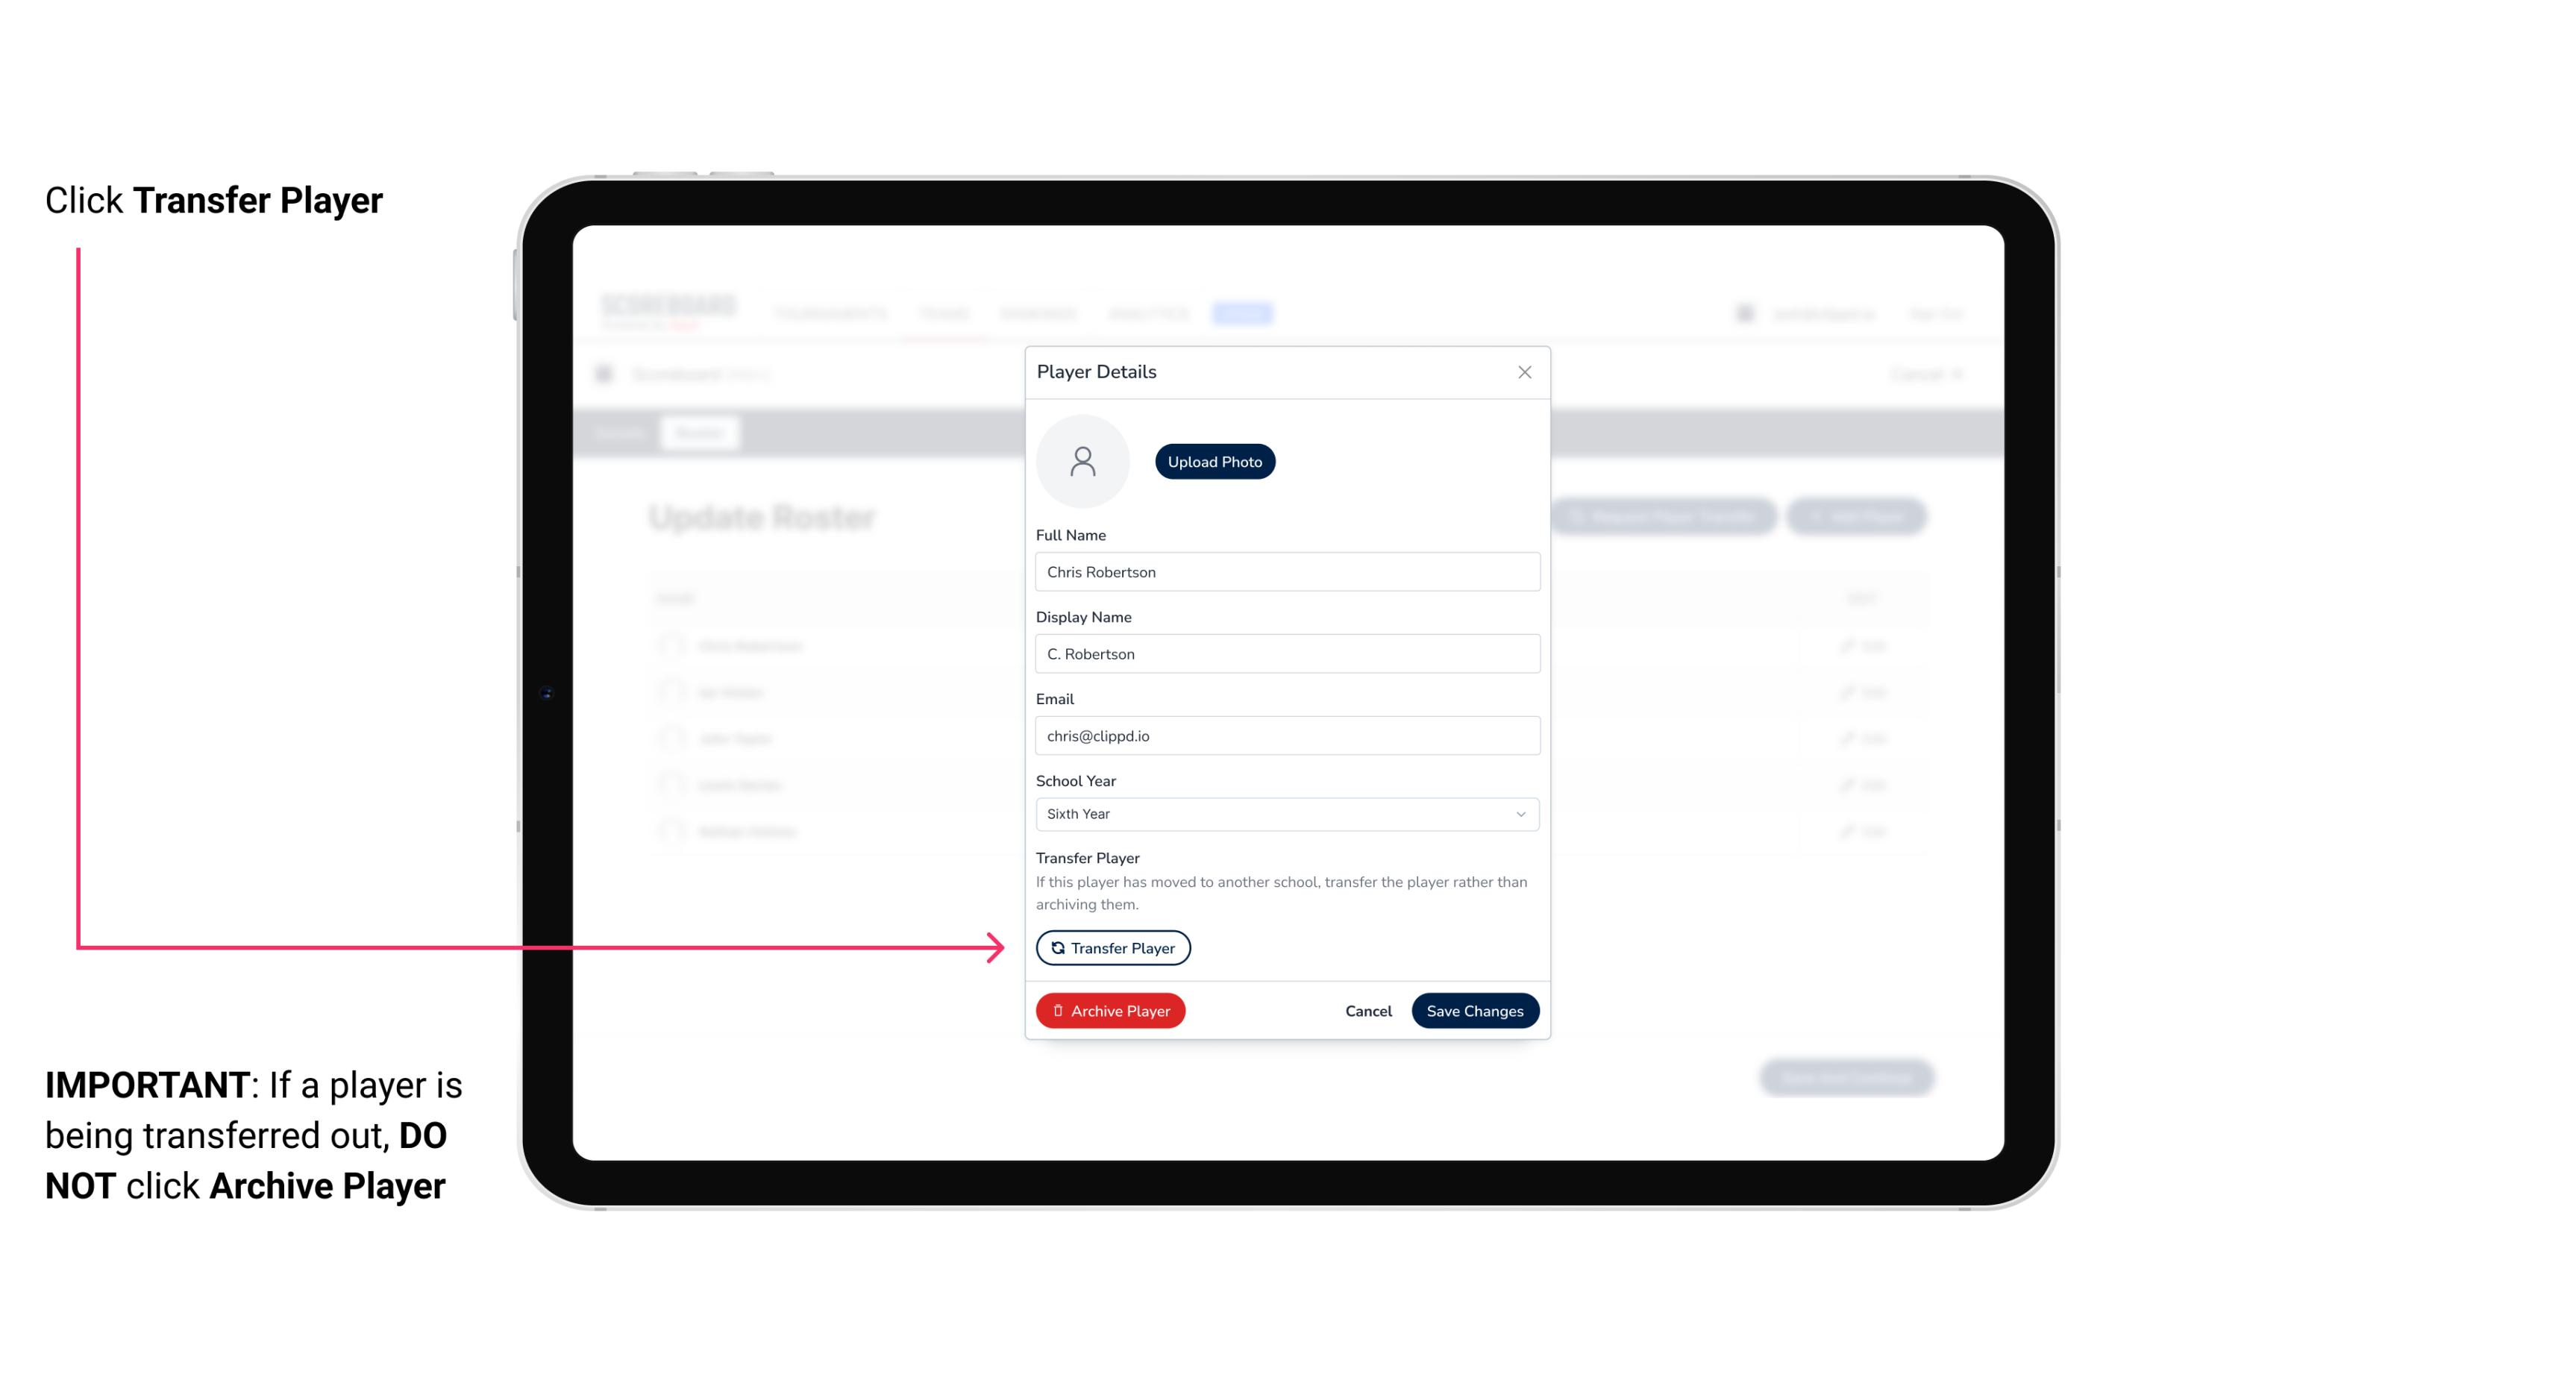Viewport: 2576px width, 1386px height.
Task: Click the sync icon next to Transfer Player
Action: 1055,947
